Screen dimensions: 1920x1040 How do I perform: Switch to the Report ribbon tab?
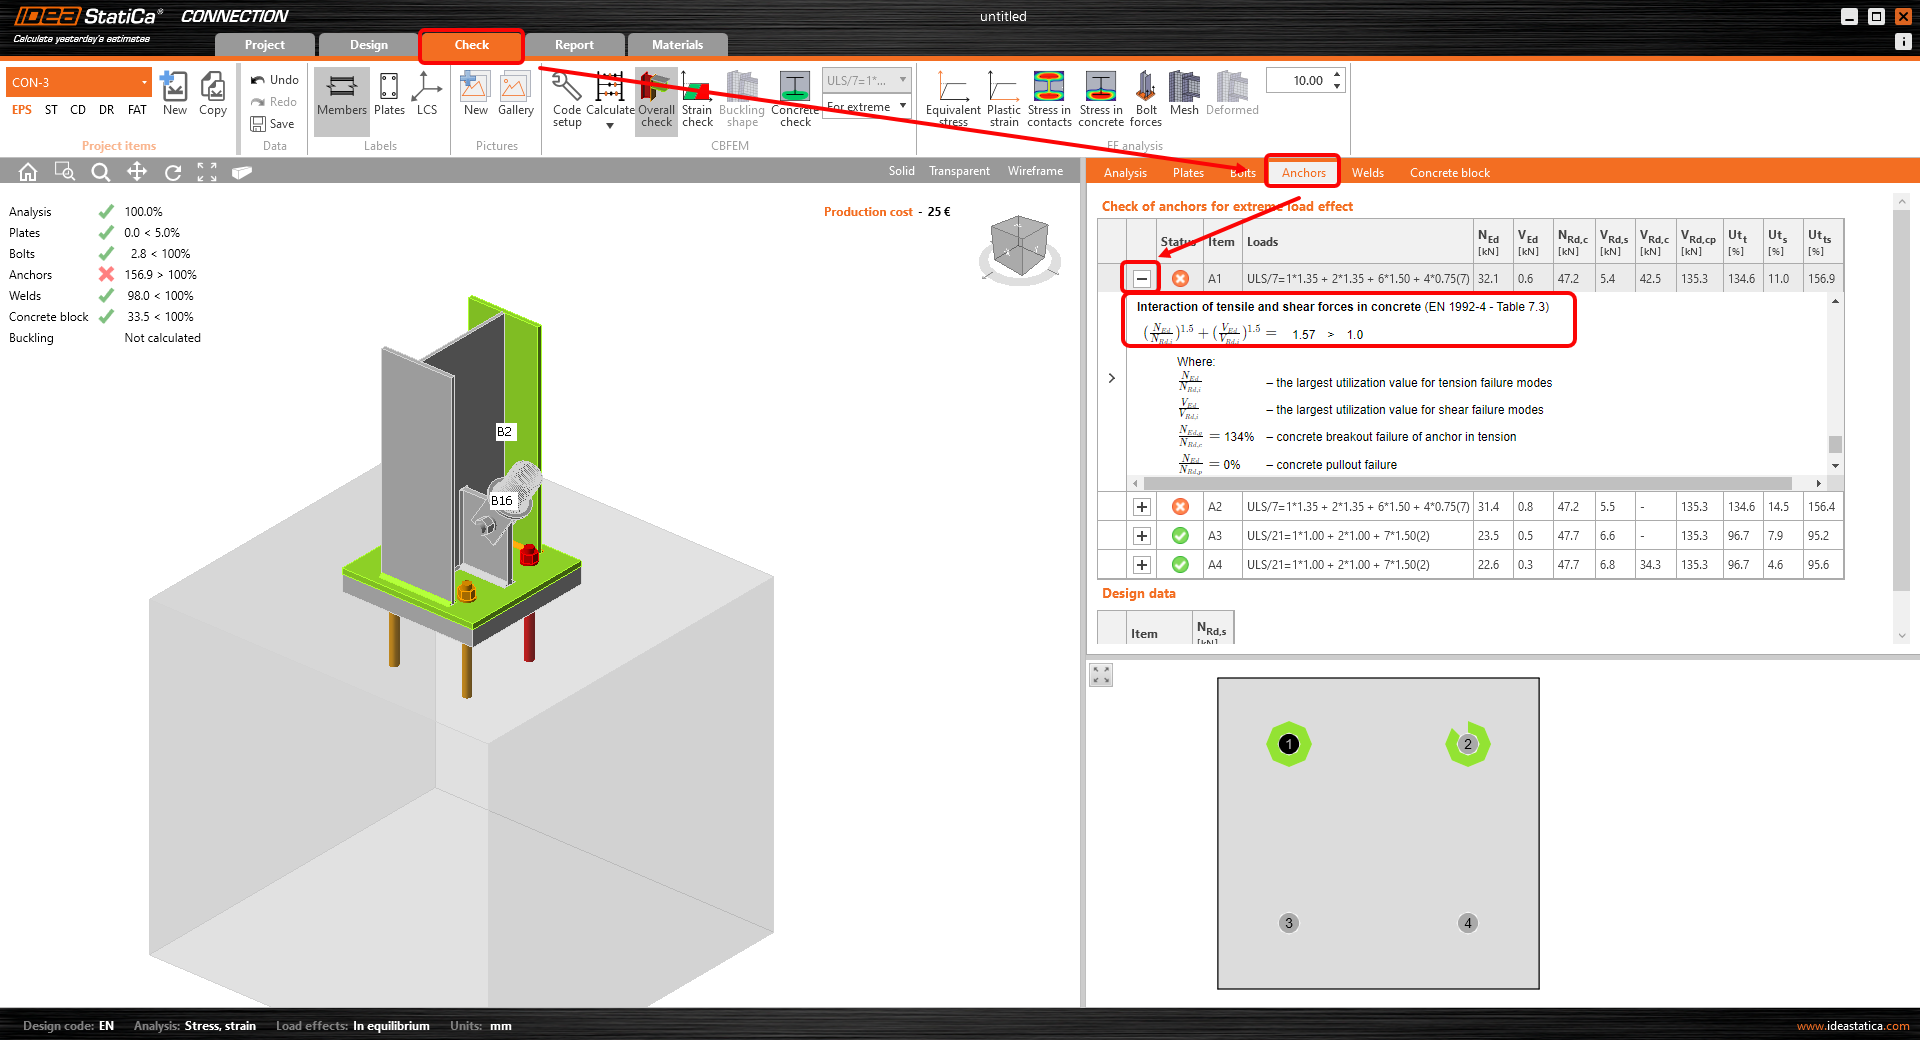pos(575,44)
